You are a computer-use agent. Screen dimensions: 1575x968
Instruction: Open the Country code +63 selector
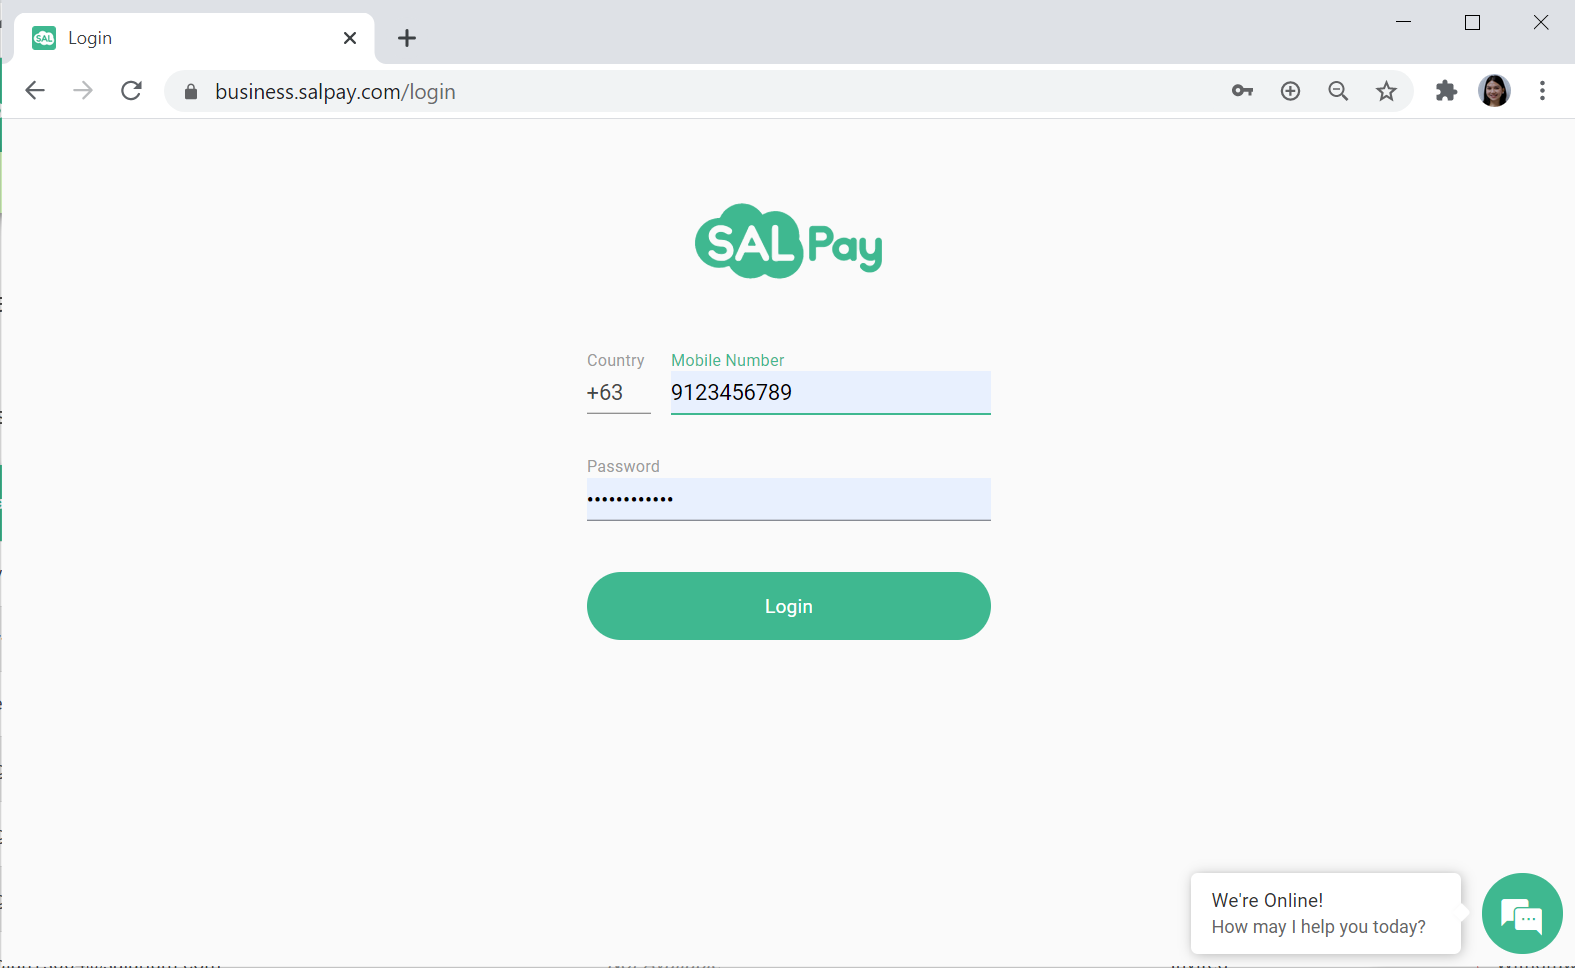[618, 393]
